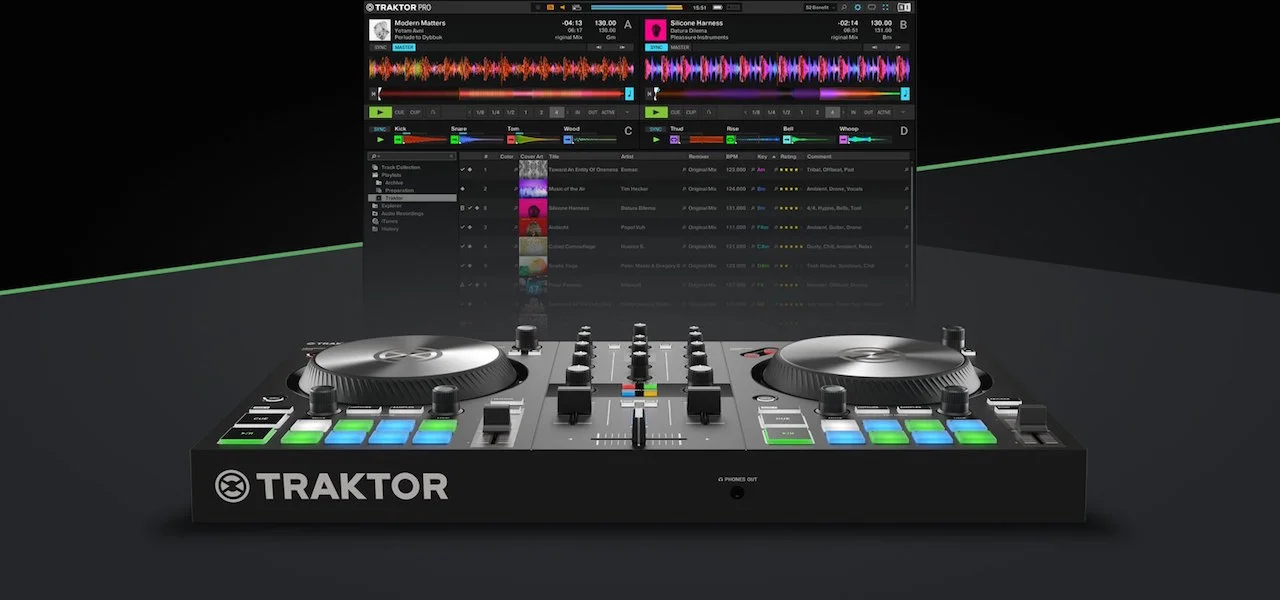Expand Deck B advanced panel arrow

pos(904,113)
